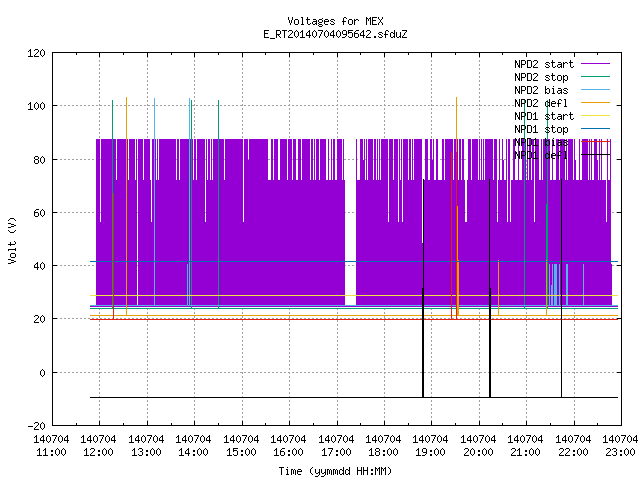640x480 pixels.
Task: Click the 'NPD2 start' legend label
Action: (x=544, y=64)
